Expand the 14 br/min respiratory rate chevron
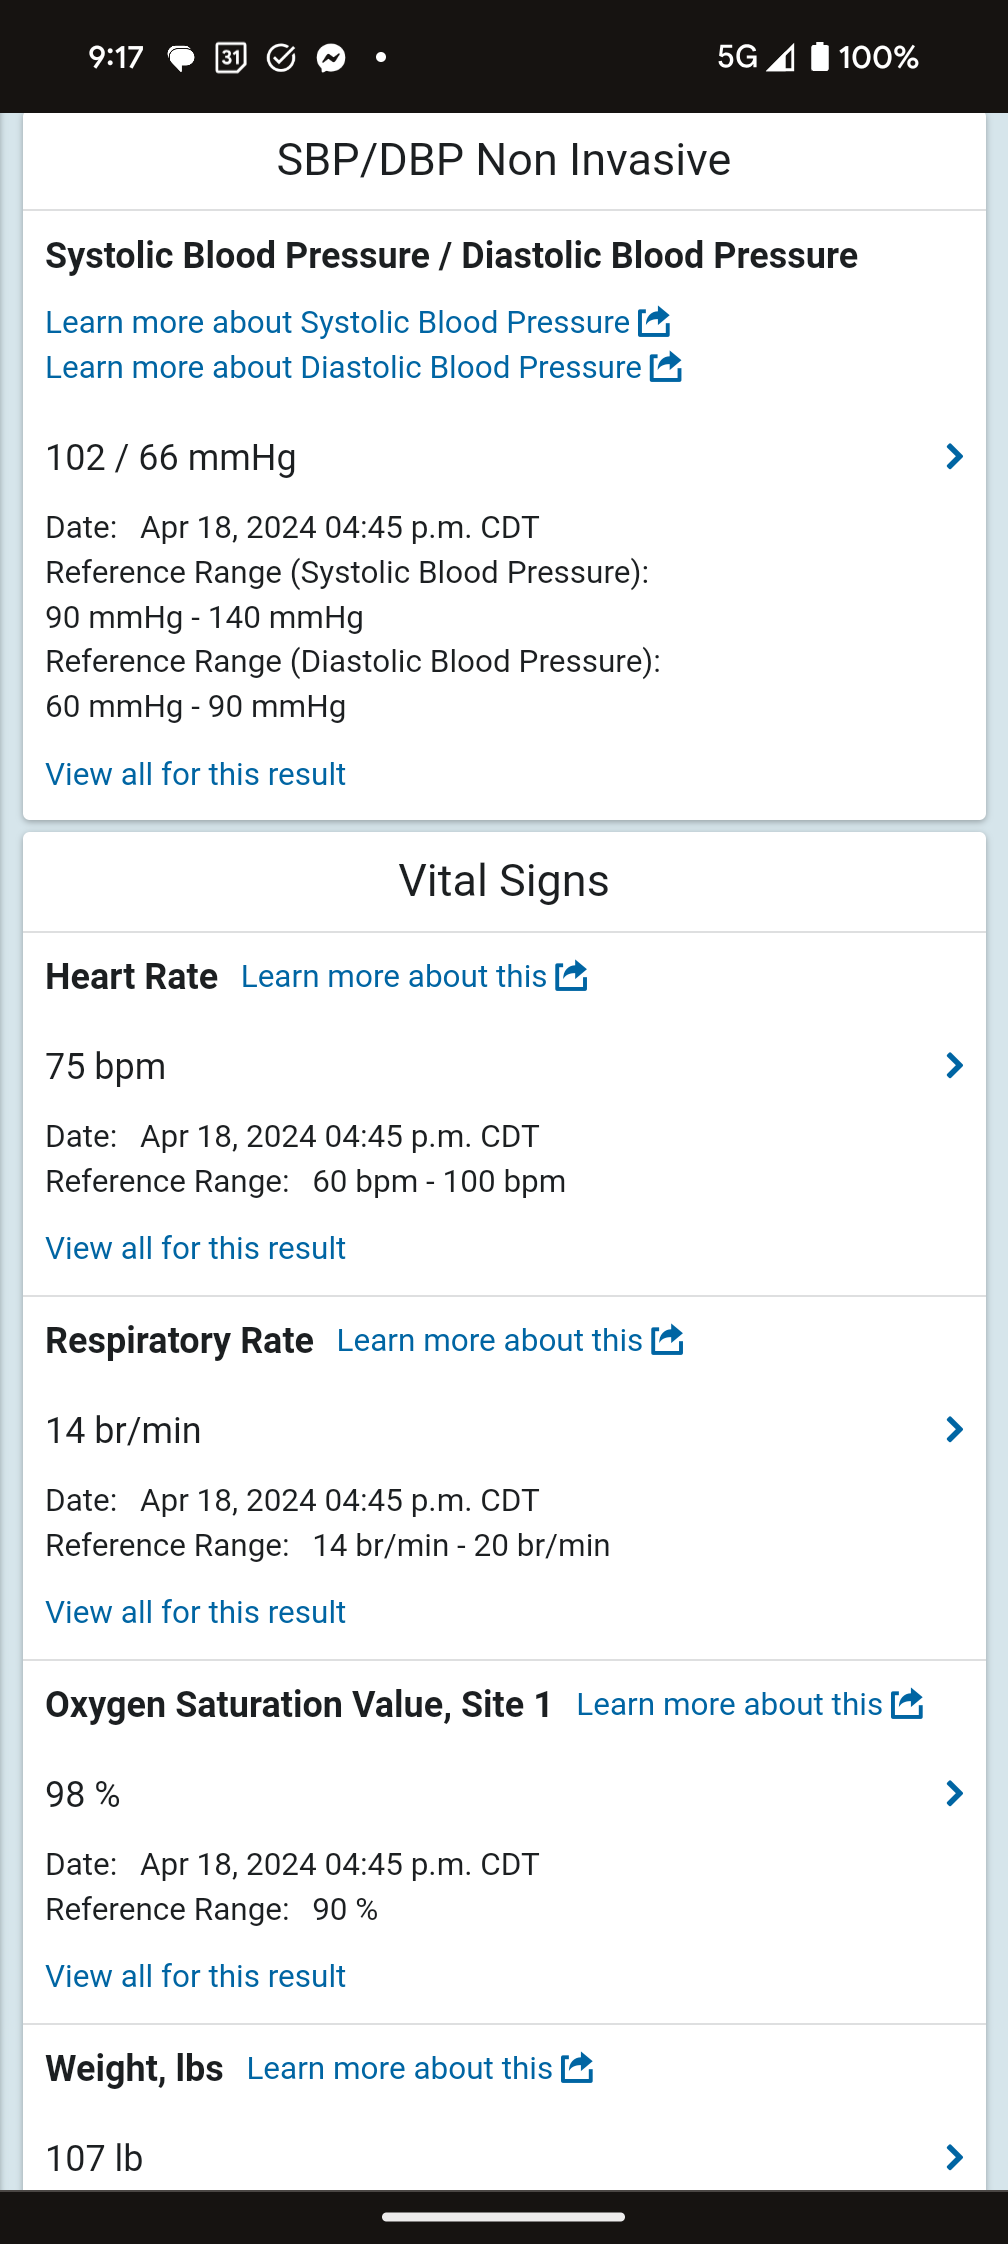The image size is (1008, 2244). pyautogui.click(x=954, y=1430)
